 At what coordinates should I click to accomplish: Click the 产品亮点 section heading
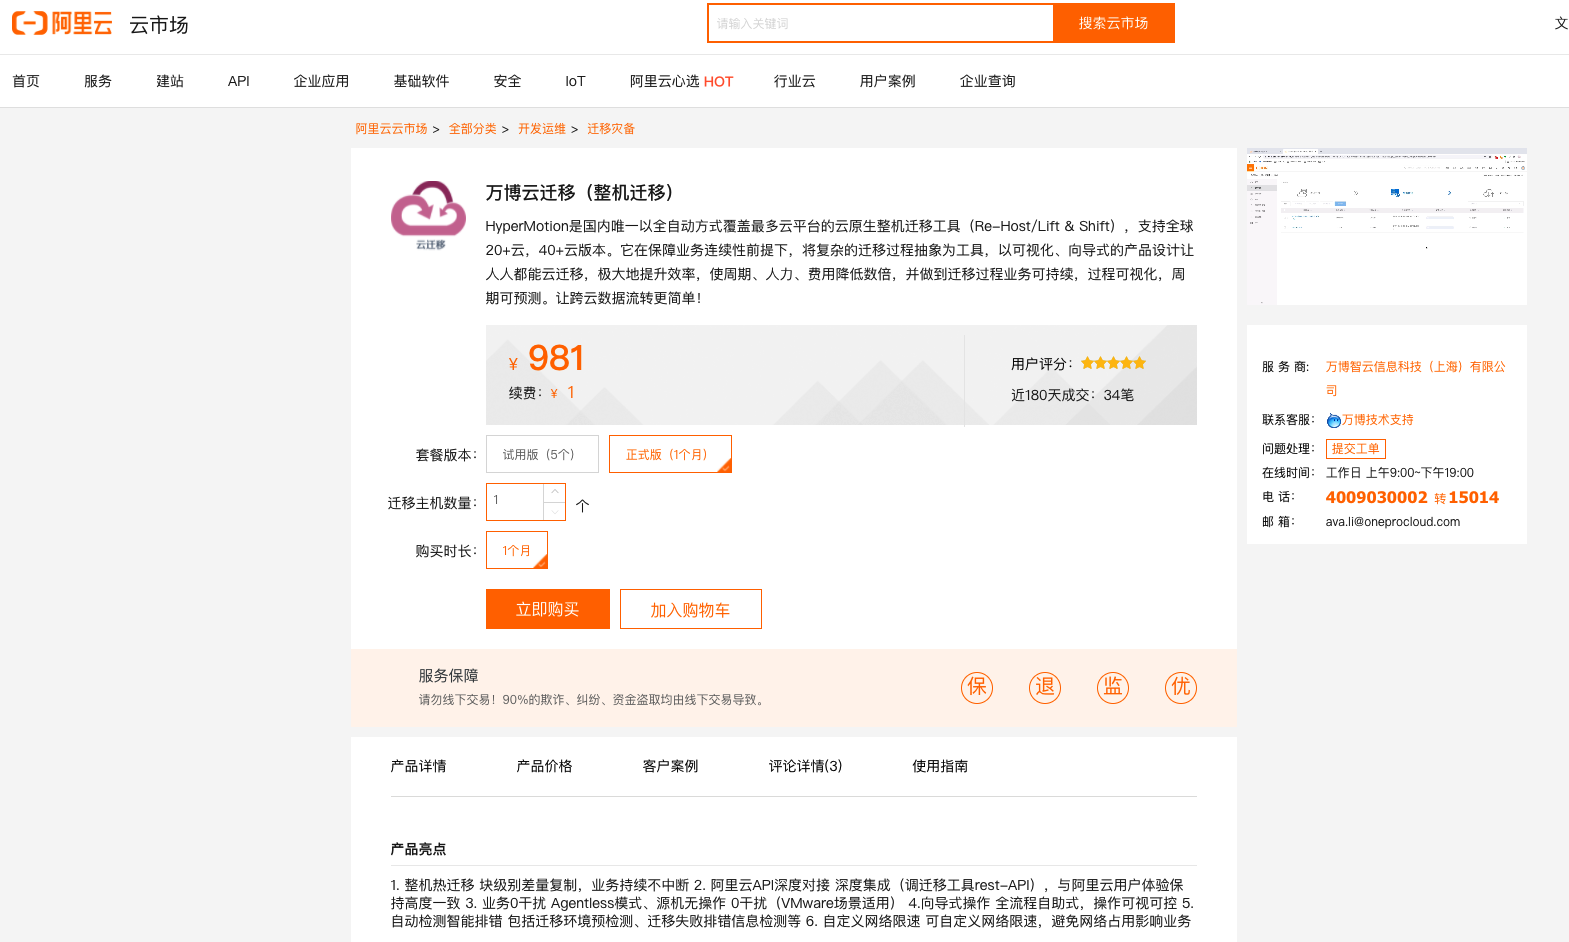419,849
